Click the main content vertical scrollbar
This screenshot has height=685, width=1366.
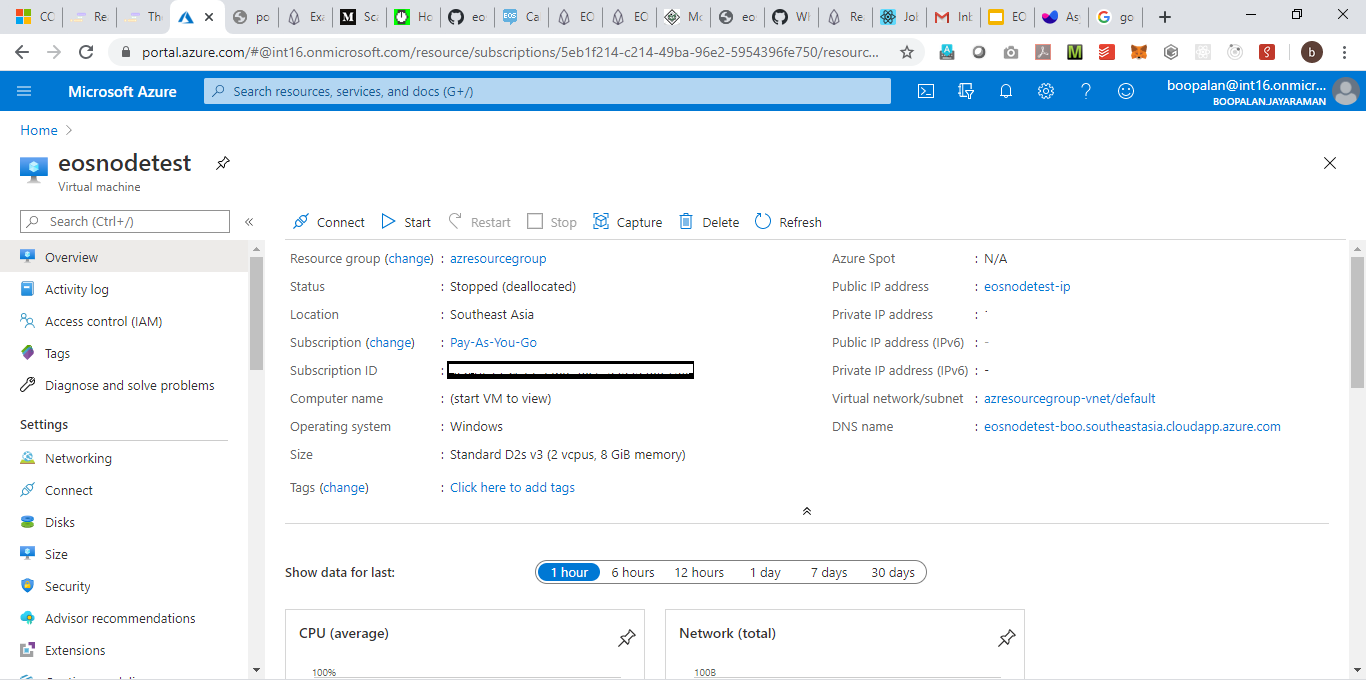[1357, 322]
